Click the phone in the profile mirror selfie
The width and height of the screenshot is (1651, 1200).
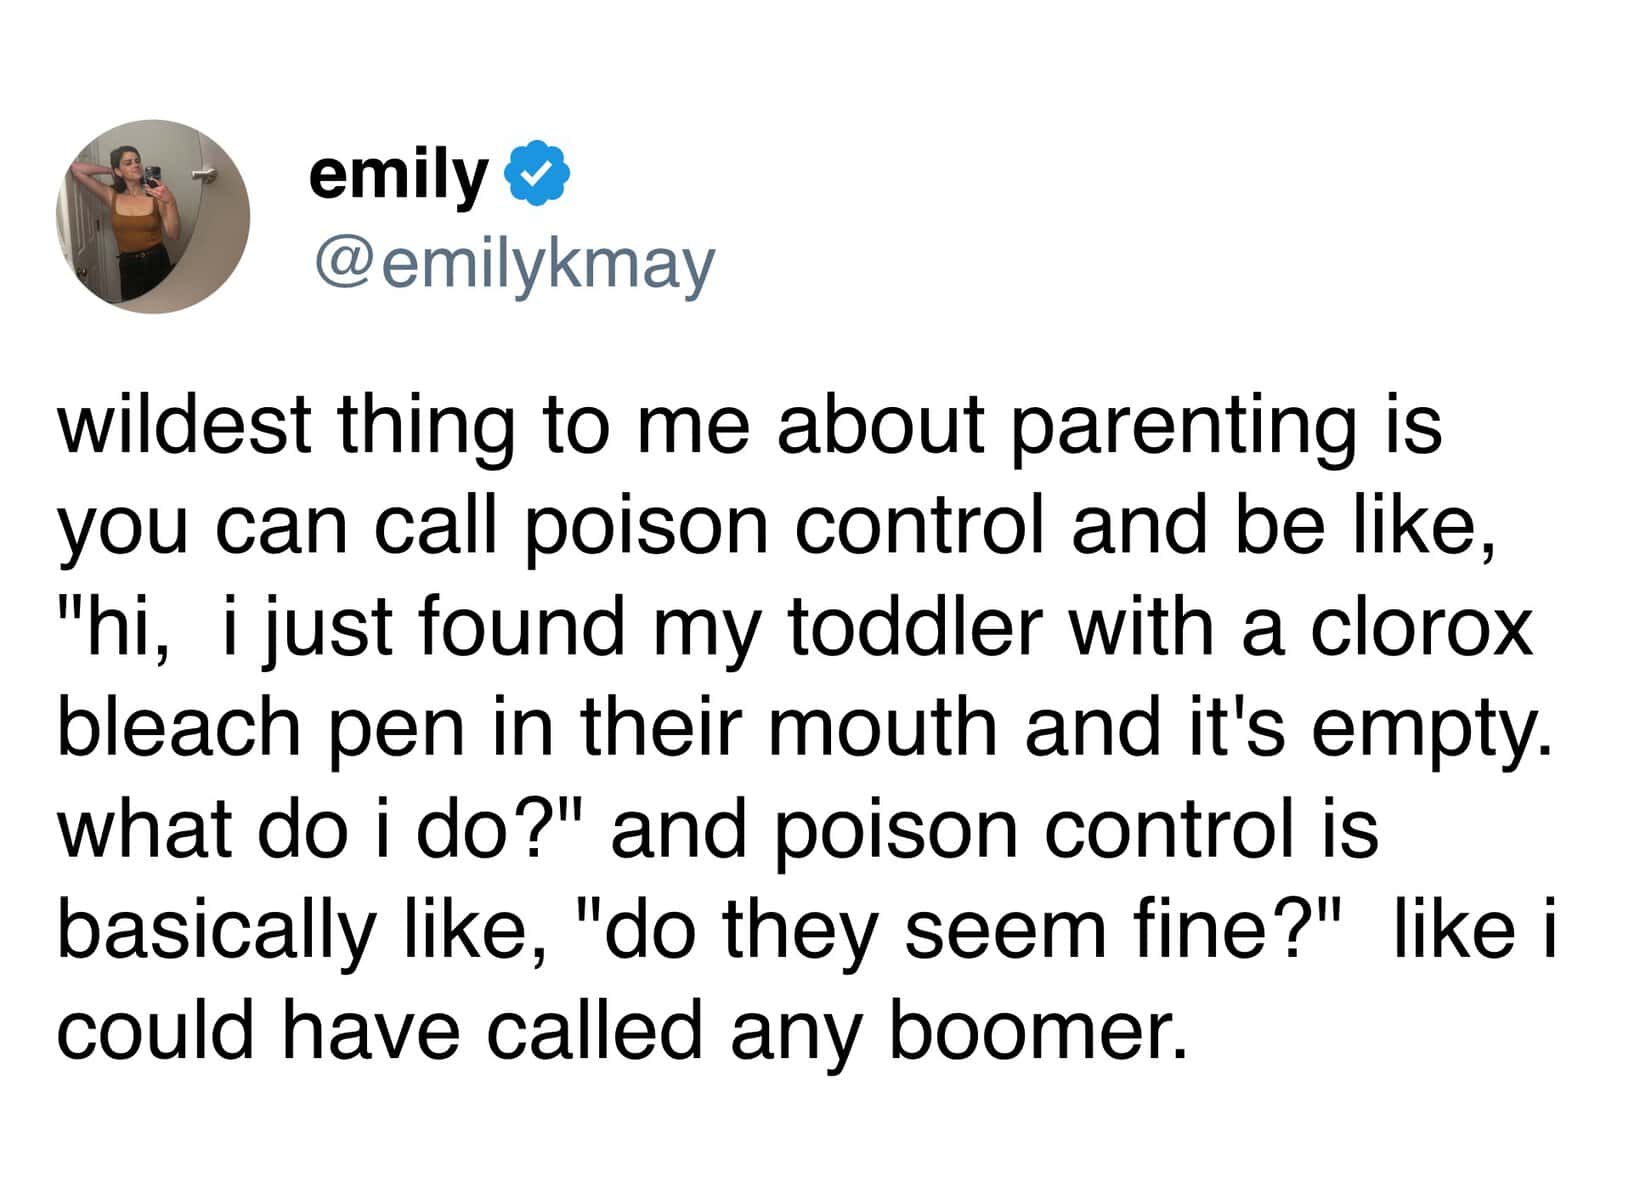(x=153, y=177)
